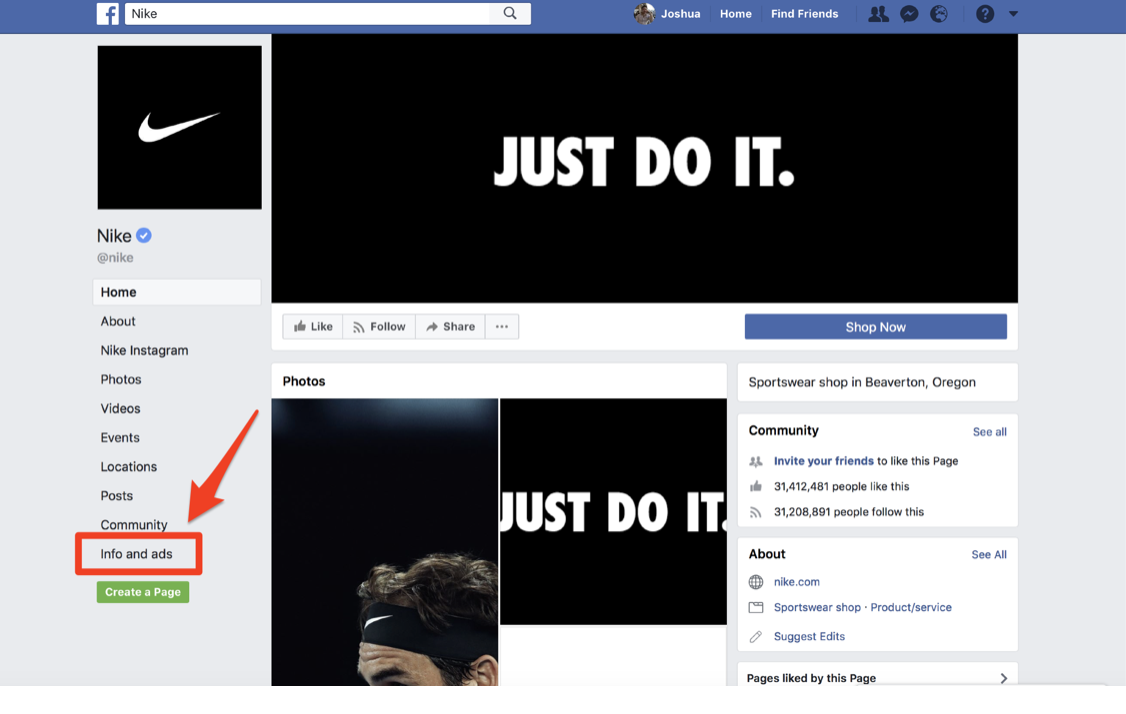Focus the search field containing Nike

[309, 14]
